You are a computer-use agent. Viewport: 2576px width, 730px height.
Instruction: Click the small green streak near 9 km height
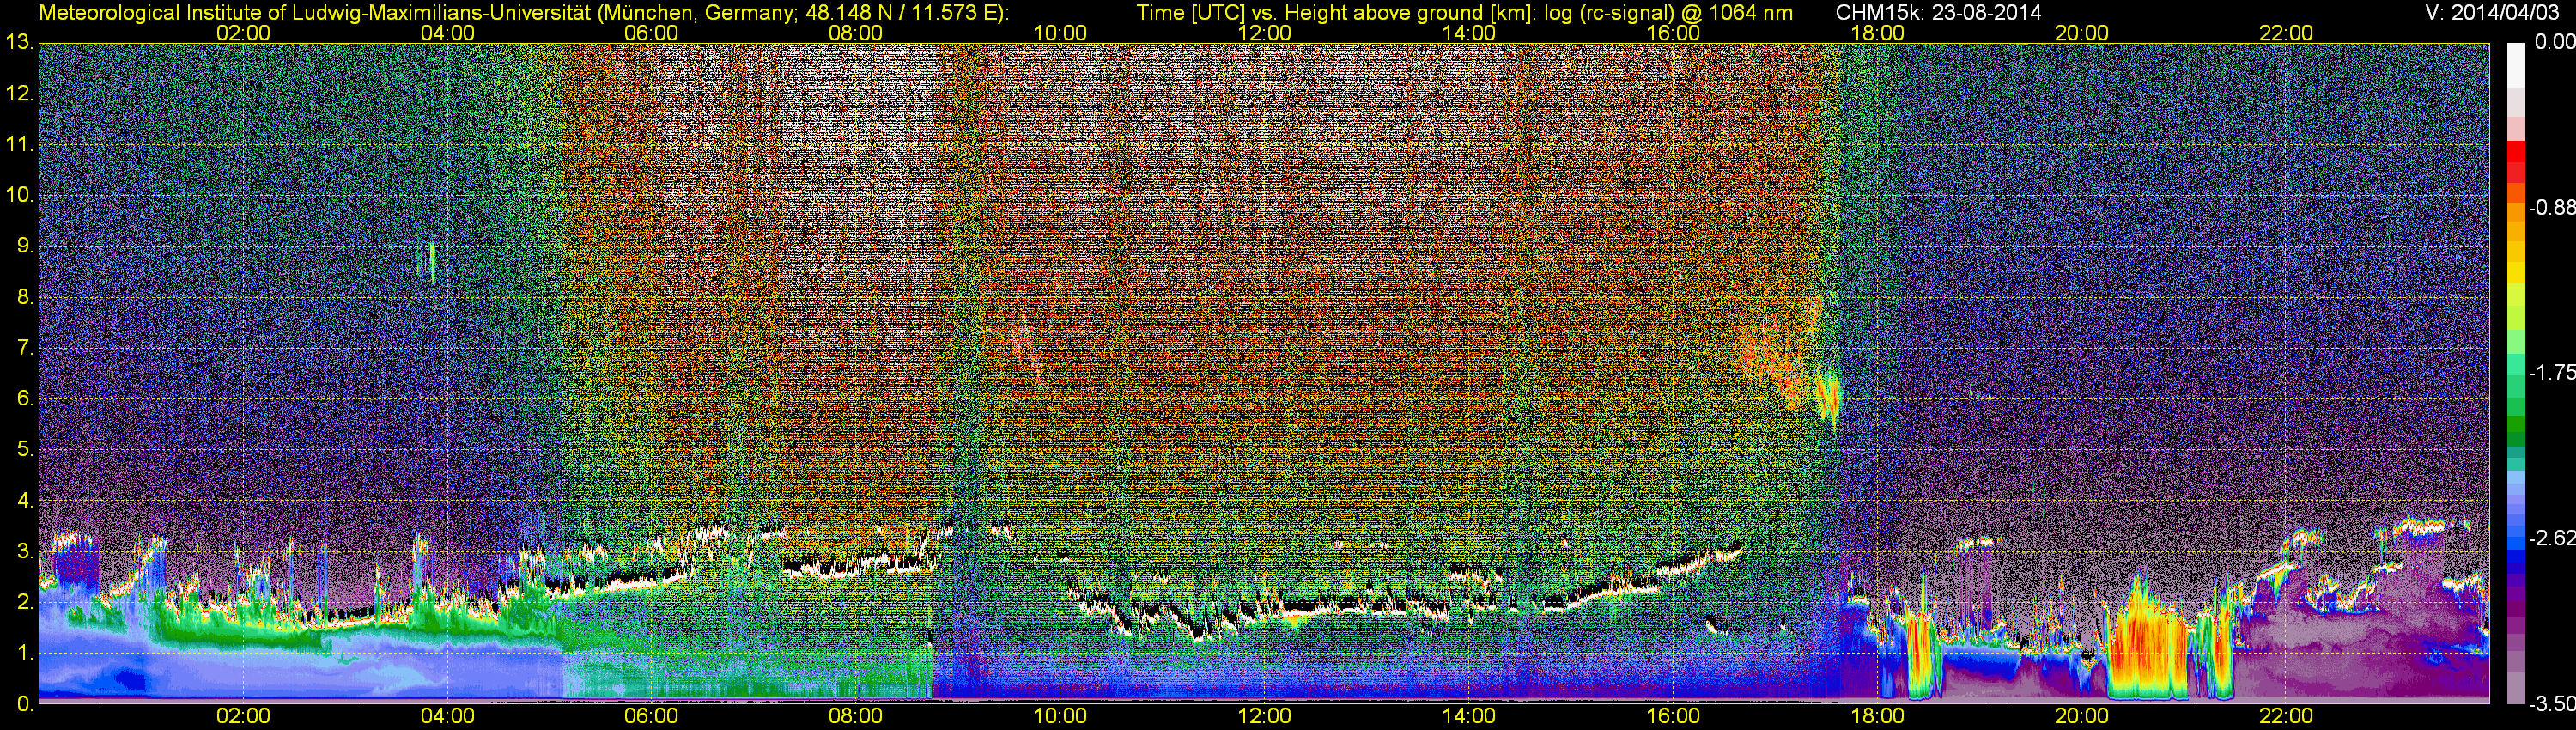click(x=431, y=260)
